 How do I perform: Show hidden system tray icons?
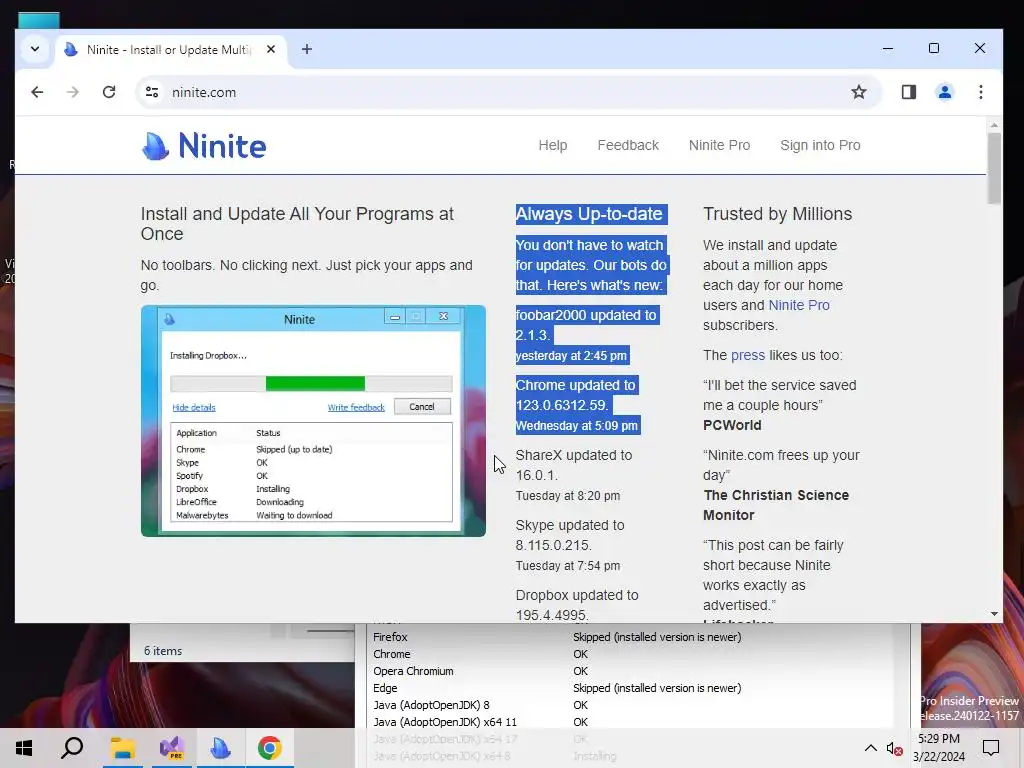[x=871, y=748]
